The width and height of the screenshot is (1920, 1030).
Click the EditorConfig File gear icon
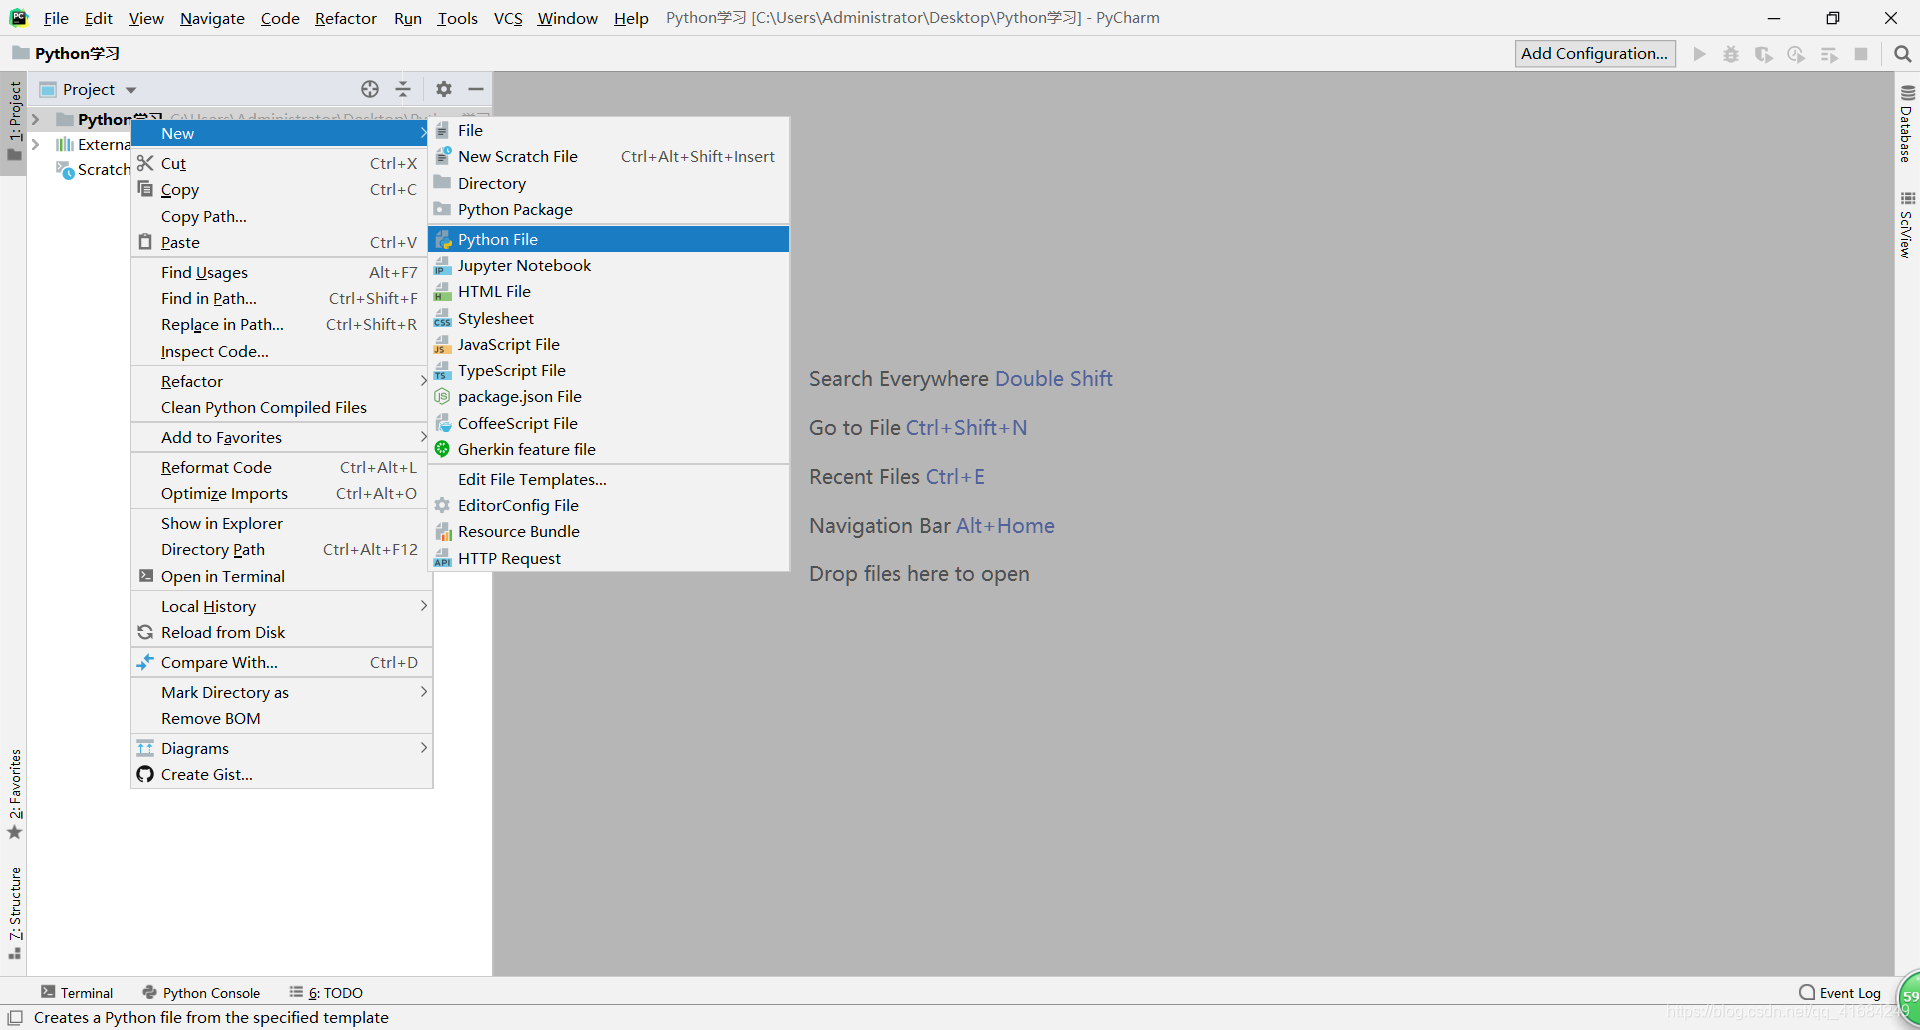coord(442,505)
